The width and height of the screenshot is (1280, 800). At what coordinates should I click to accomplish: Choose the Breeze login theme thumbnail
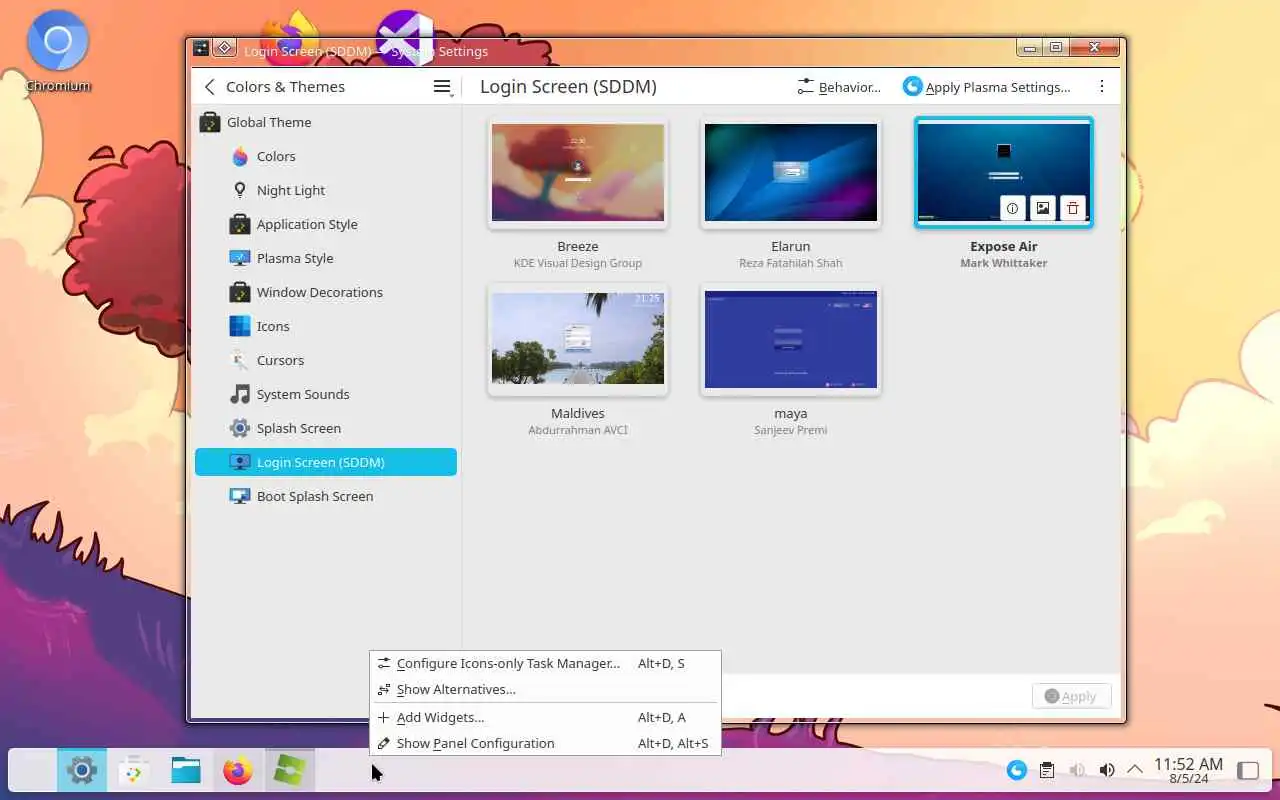pyautogui.click(x=578, y=172)
